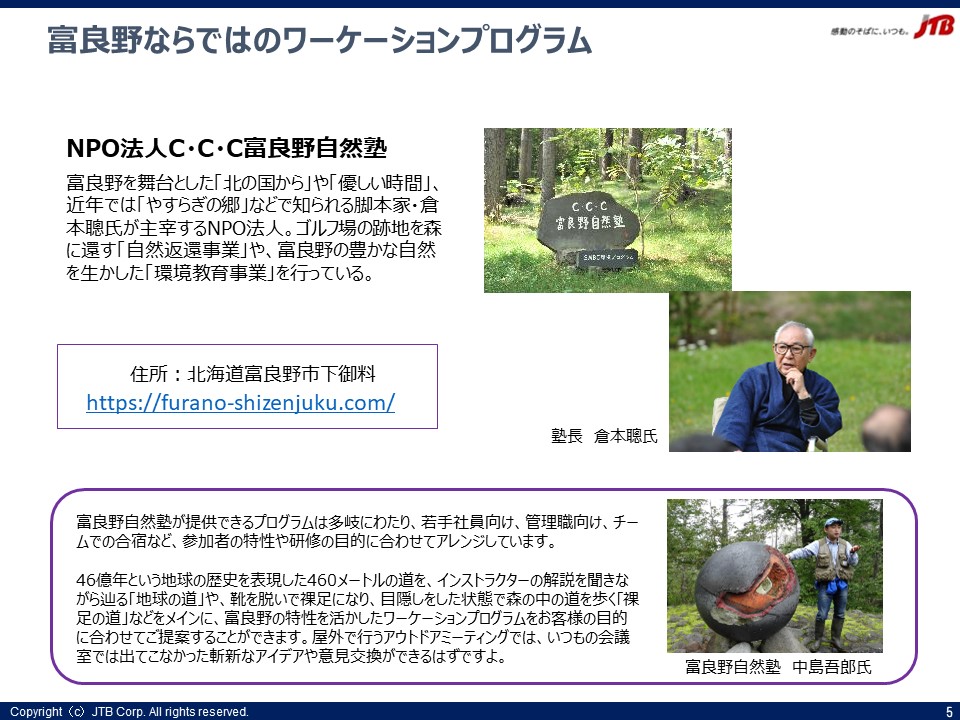This screenshot has width=960, height=720.
Task: Select the stone monument forest photo
Action: 607,209
